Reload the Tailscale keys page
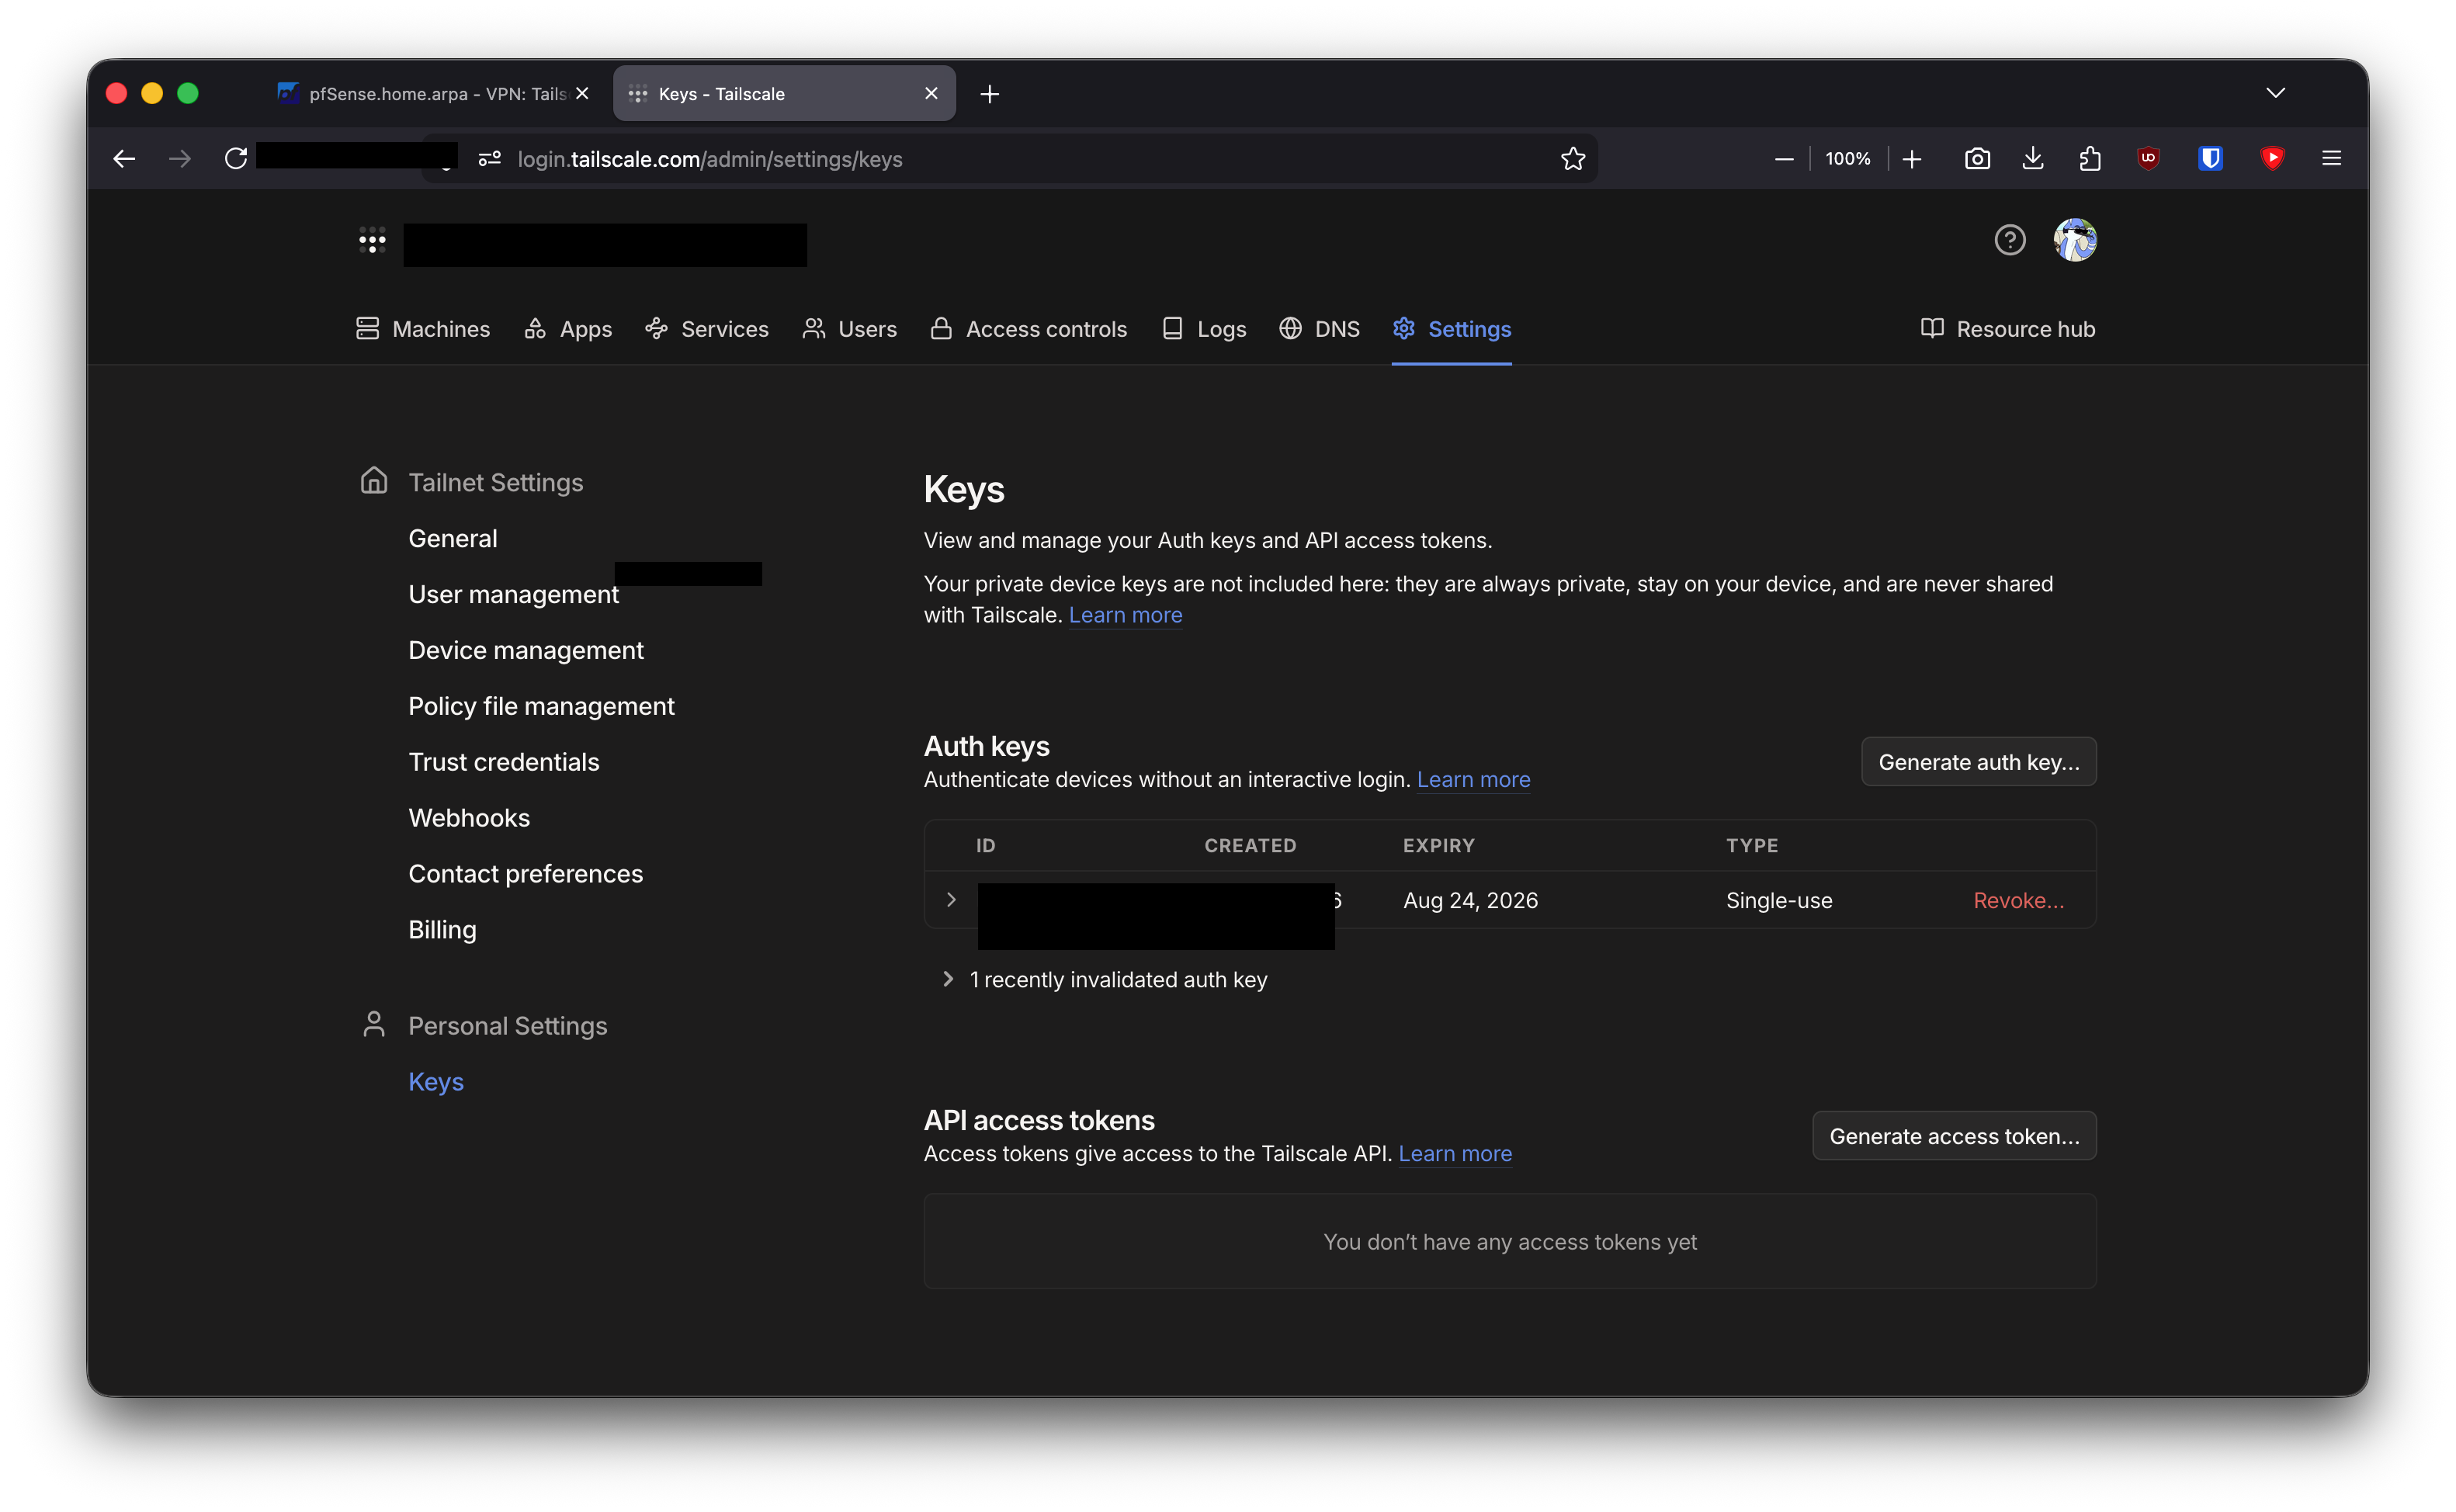Screen dimensions: 2456x1512 pos(236,159)
